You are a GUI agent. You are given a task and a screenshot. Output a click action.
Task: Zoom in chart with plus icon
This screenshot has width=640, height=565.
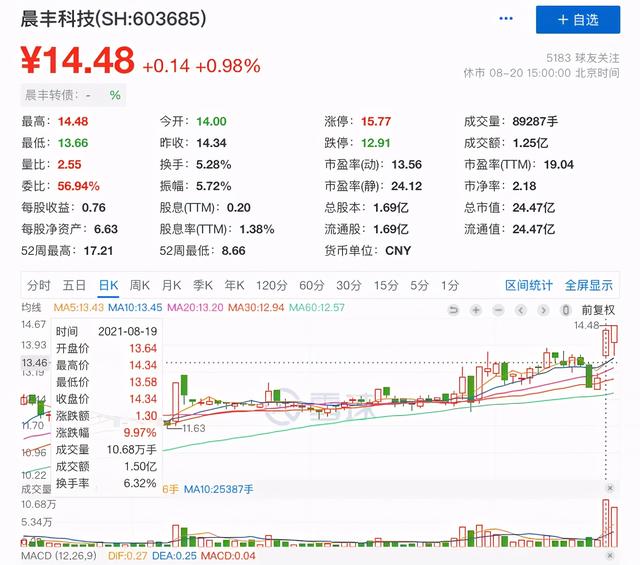(476, 310)
